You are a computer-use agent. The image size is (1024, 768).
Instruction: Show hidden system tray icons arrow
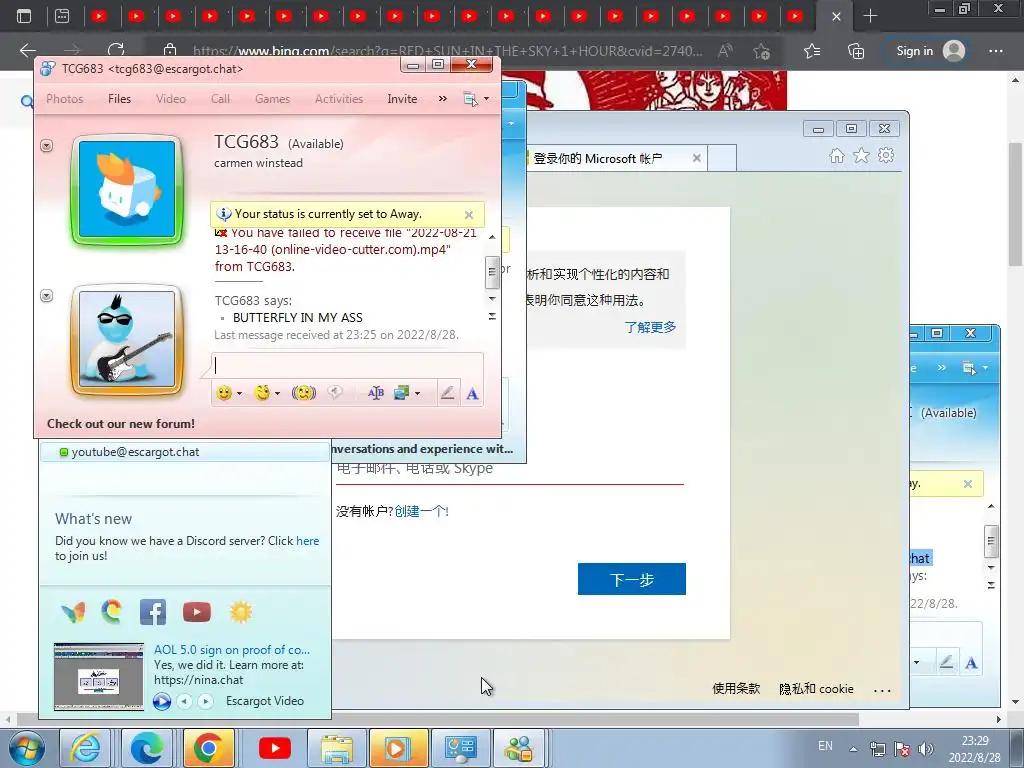pos(853,749)
